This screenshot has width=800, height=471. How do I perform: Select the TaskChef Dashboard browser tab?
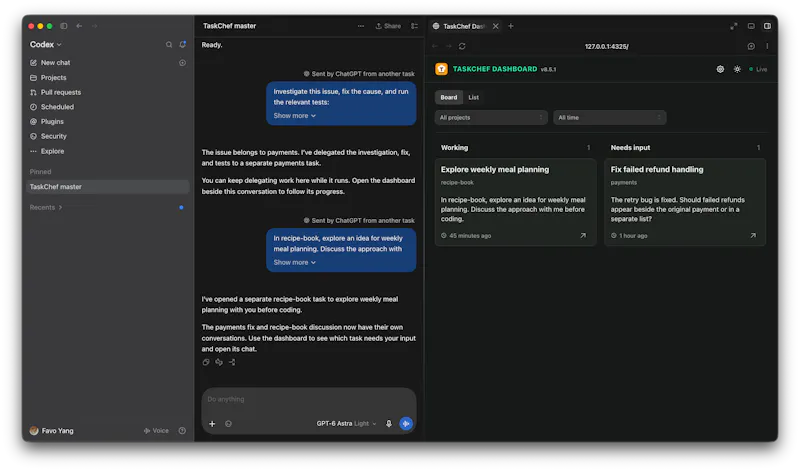pyautogui.click(x=465, y=26)
